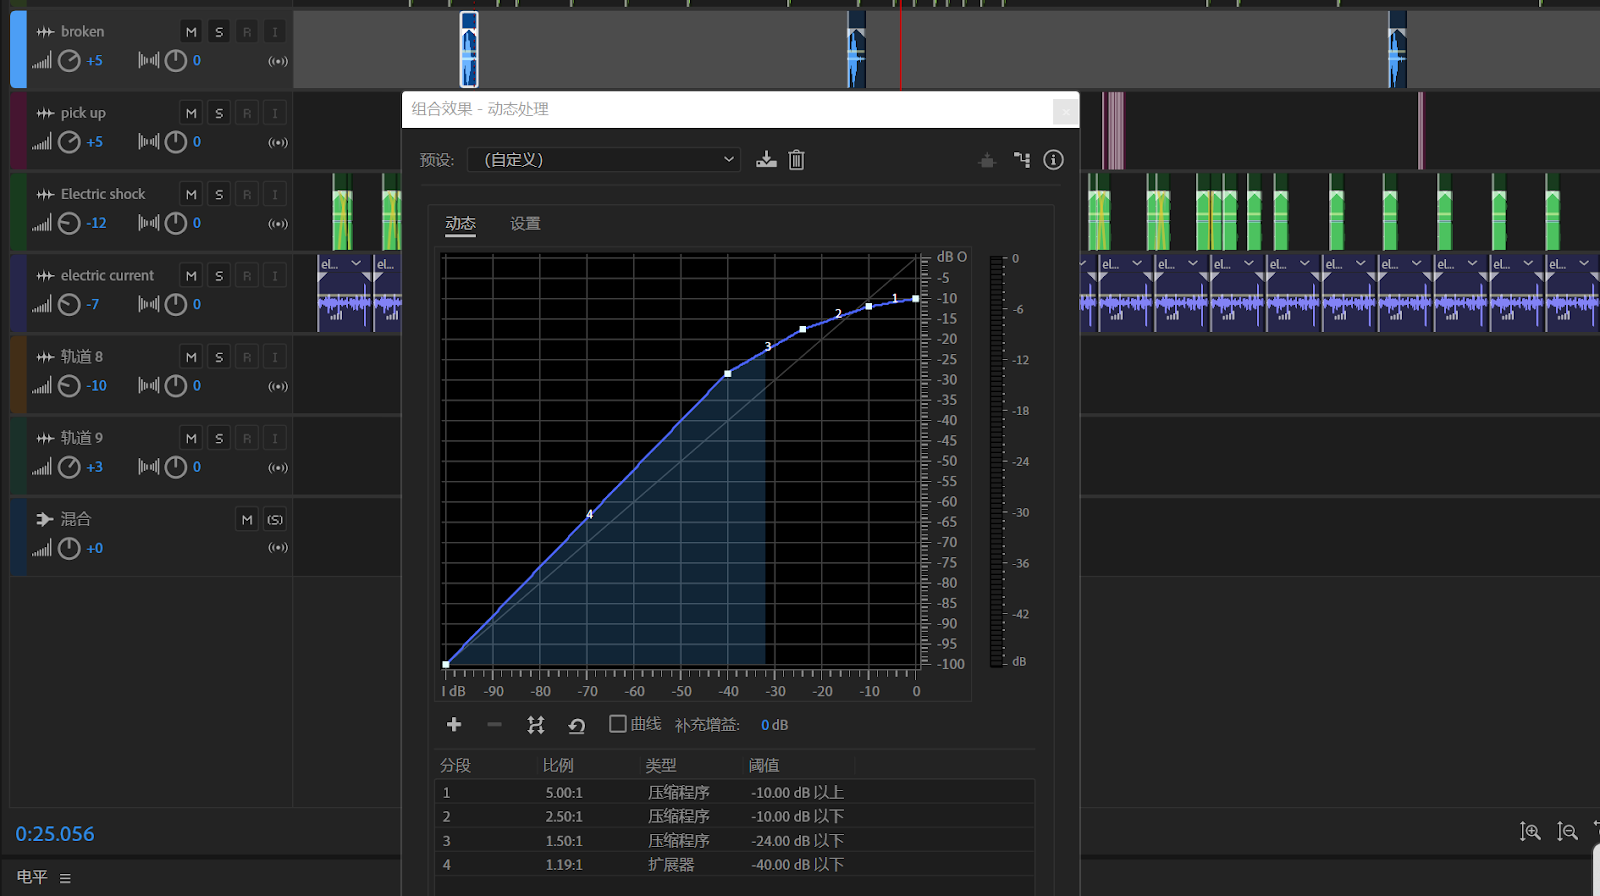This screenshot has width=1600, height=896.
Task: Solo the broken track
Action: pos(219,32)
